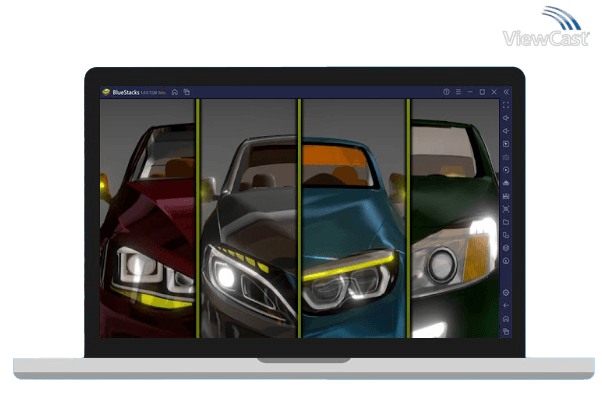
Task: Open the media folder sidebar icon
Action: coord(506,222)
